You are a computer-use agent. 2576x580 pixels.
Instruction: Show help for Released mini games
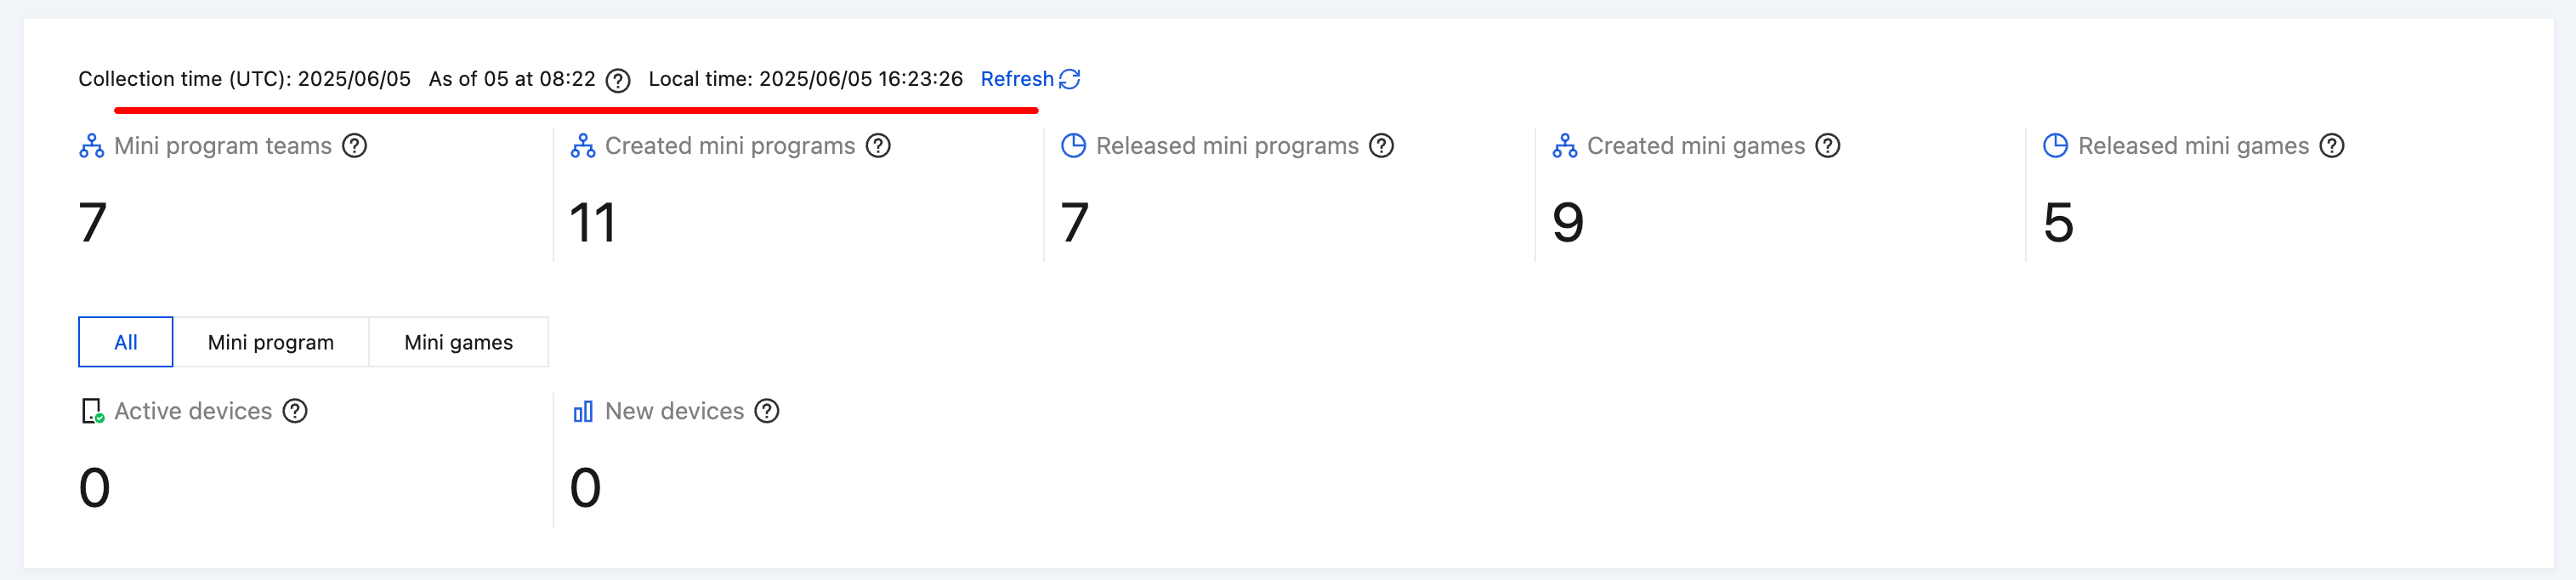tap(2331, 146)
